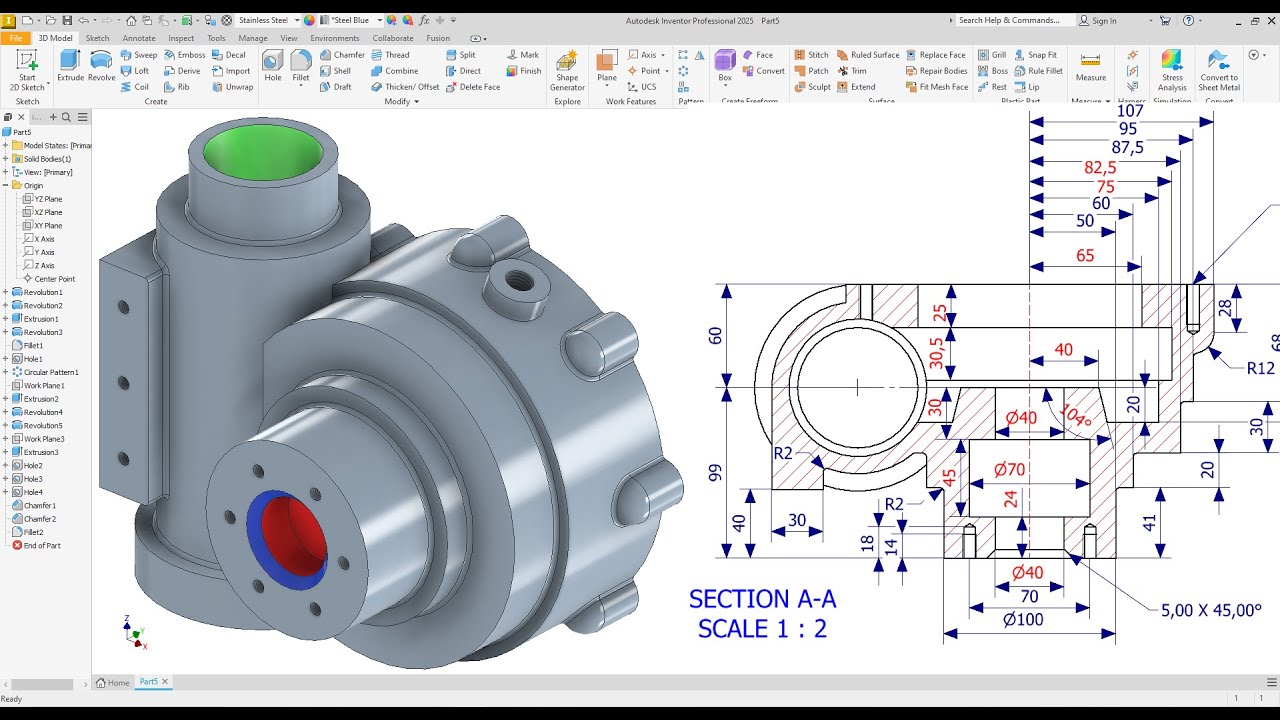This screenshot has height=720, width=1280.
Task: Select Chamfer2 in browser tree
Action: click(34, 519)
